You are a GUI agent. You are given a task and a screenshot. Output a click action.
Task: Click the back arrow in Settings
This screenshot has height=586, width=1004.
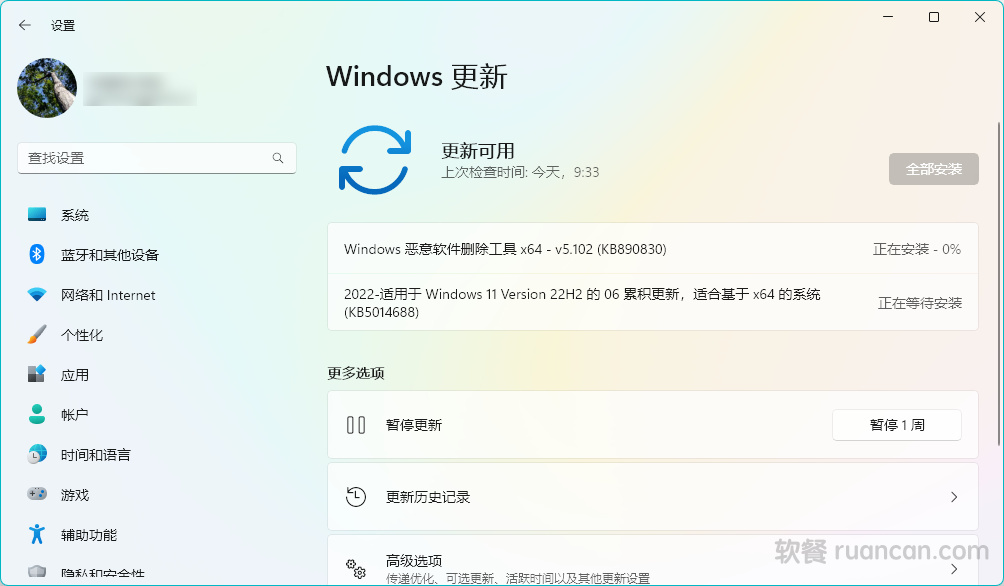tap(25, 25)
